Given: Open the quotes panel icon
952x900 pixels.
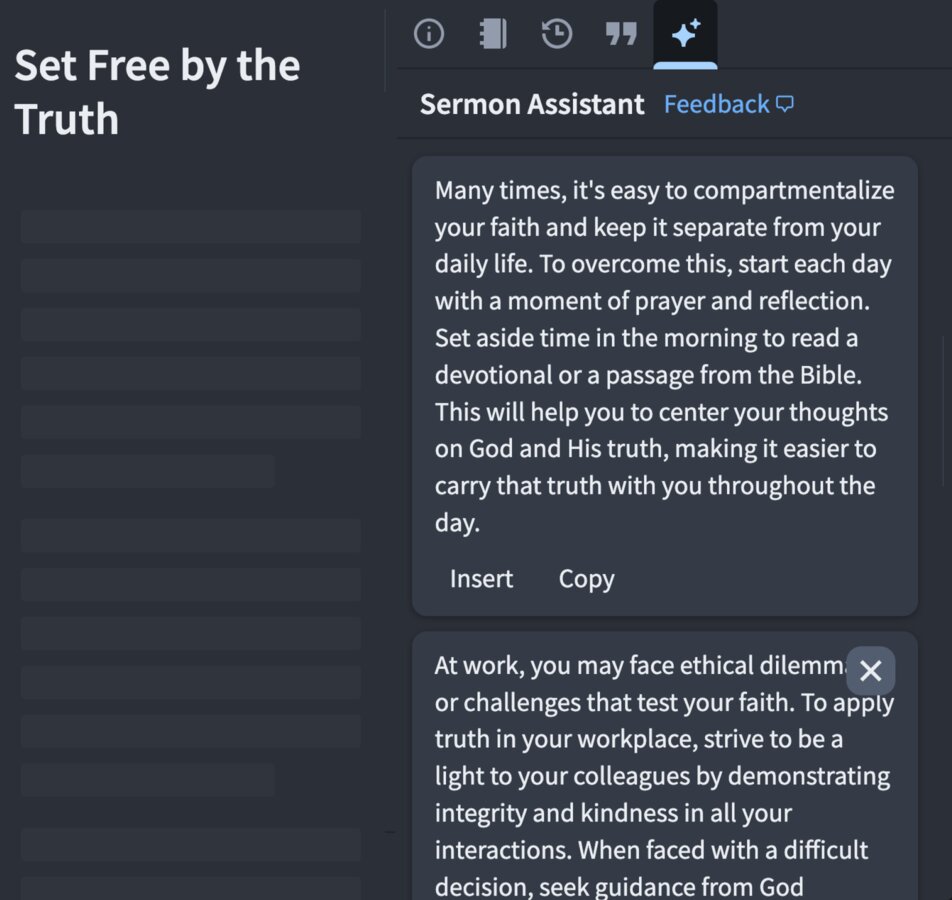Looking at the screenshot, I should (x=621, y=33).
